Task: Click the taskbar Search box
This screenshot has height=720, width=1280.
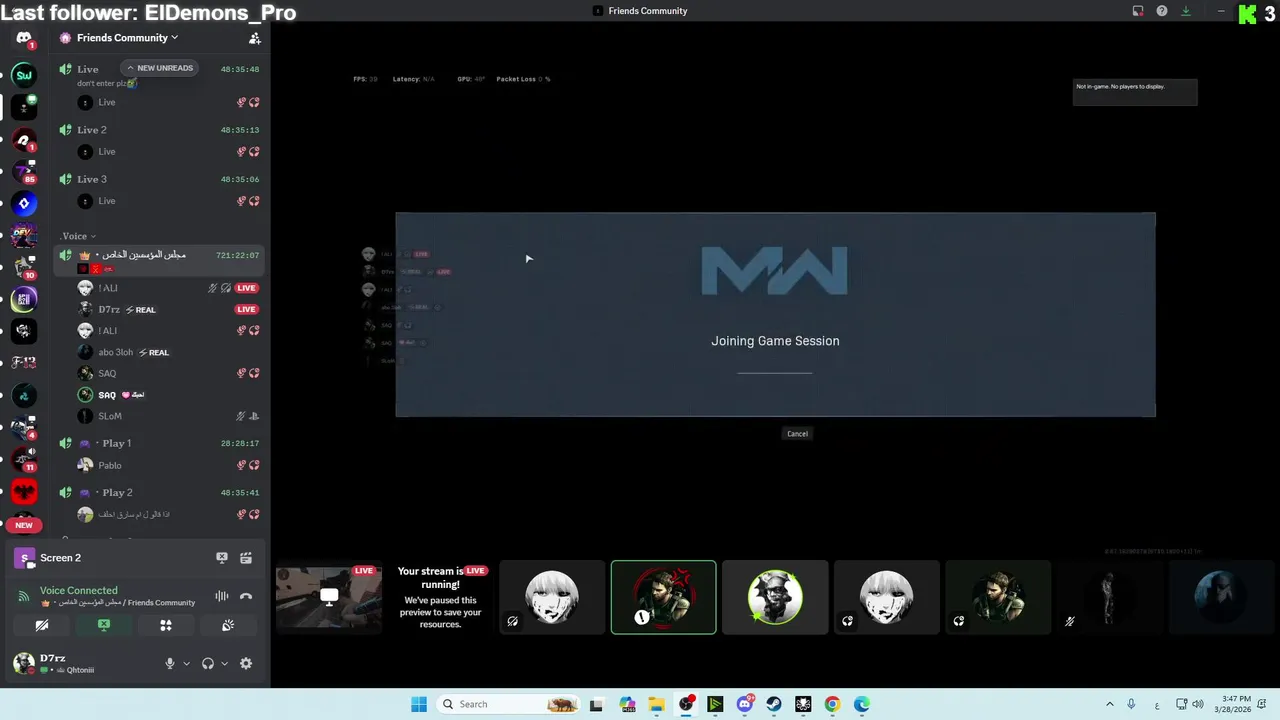Action: [x=509, y=704]
